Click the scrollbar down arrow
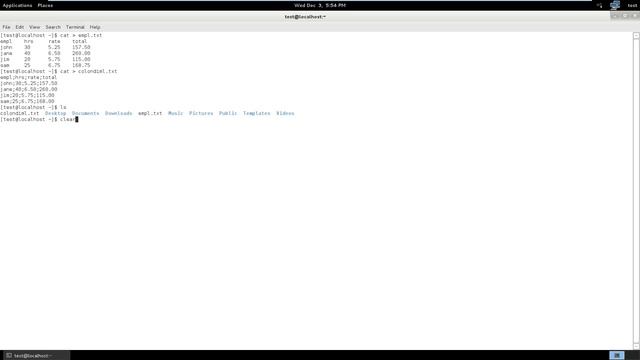 tap(636, 346)
